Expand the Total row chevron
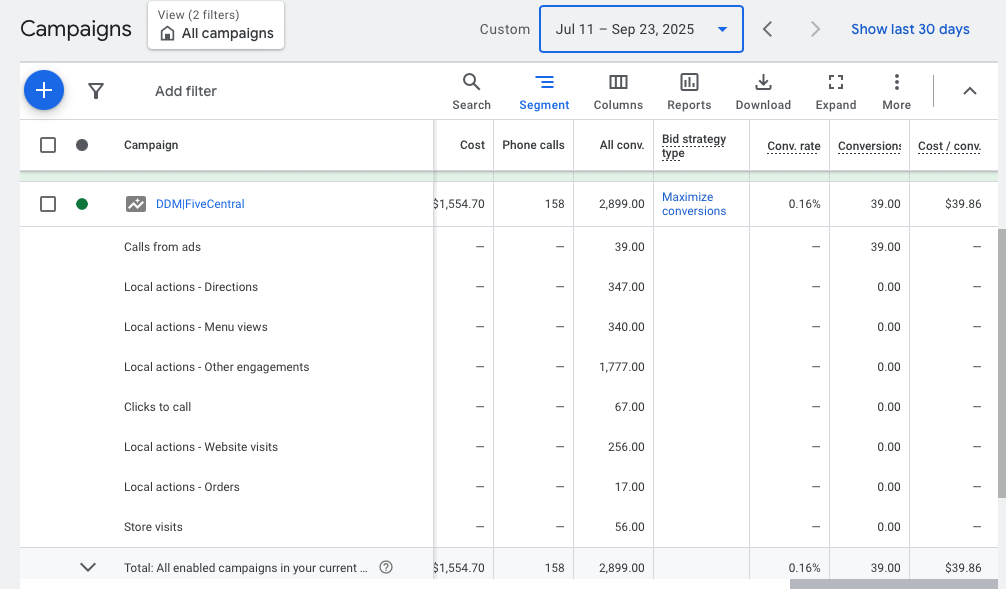The width and height of the screenshot is (1006, 589). [88, 567]
